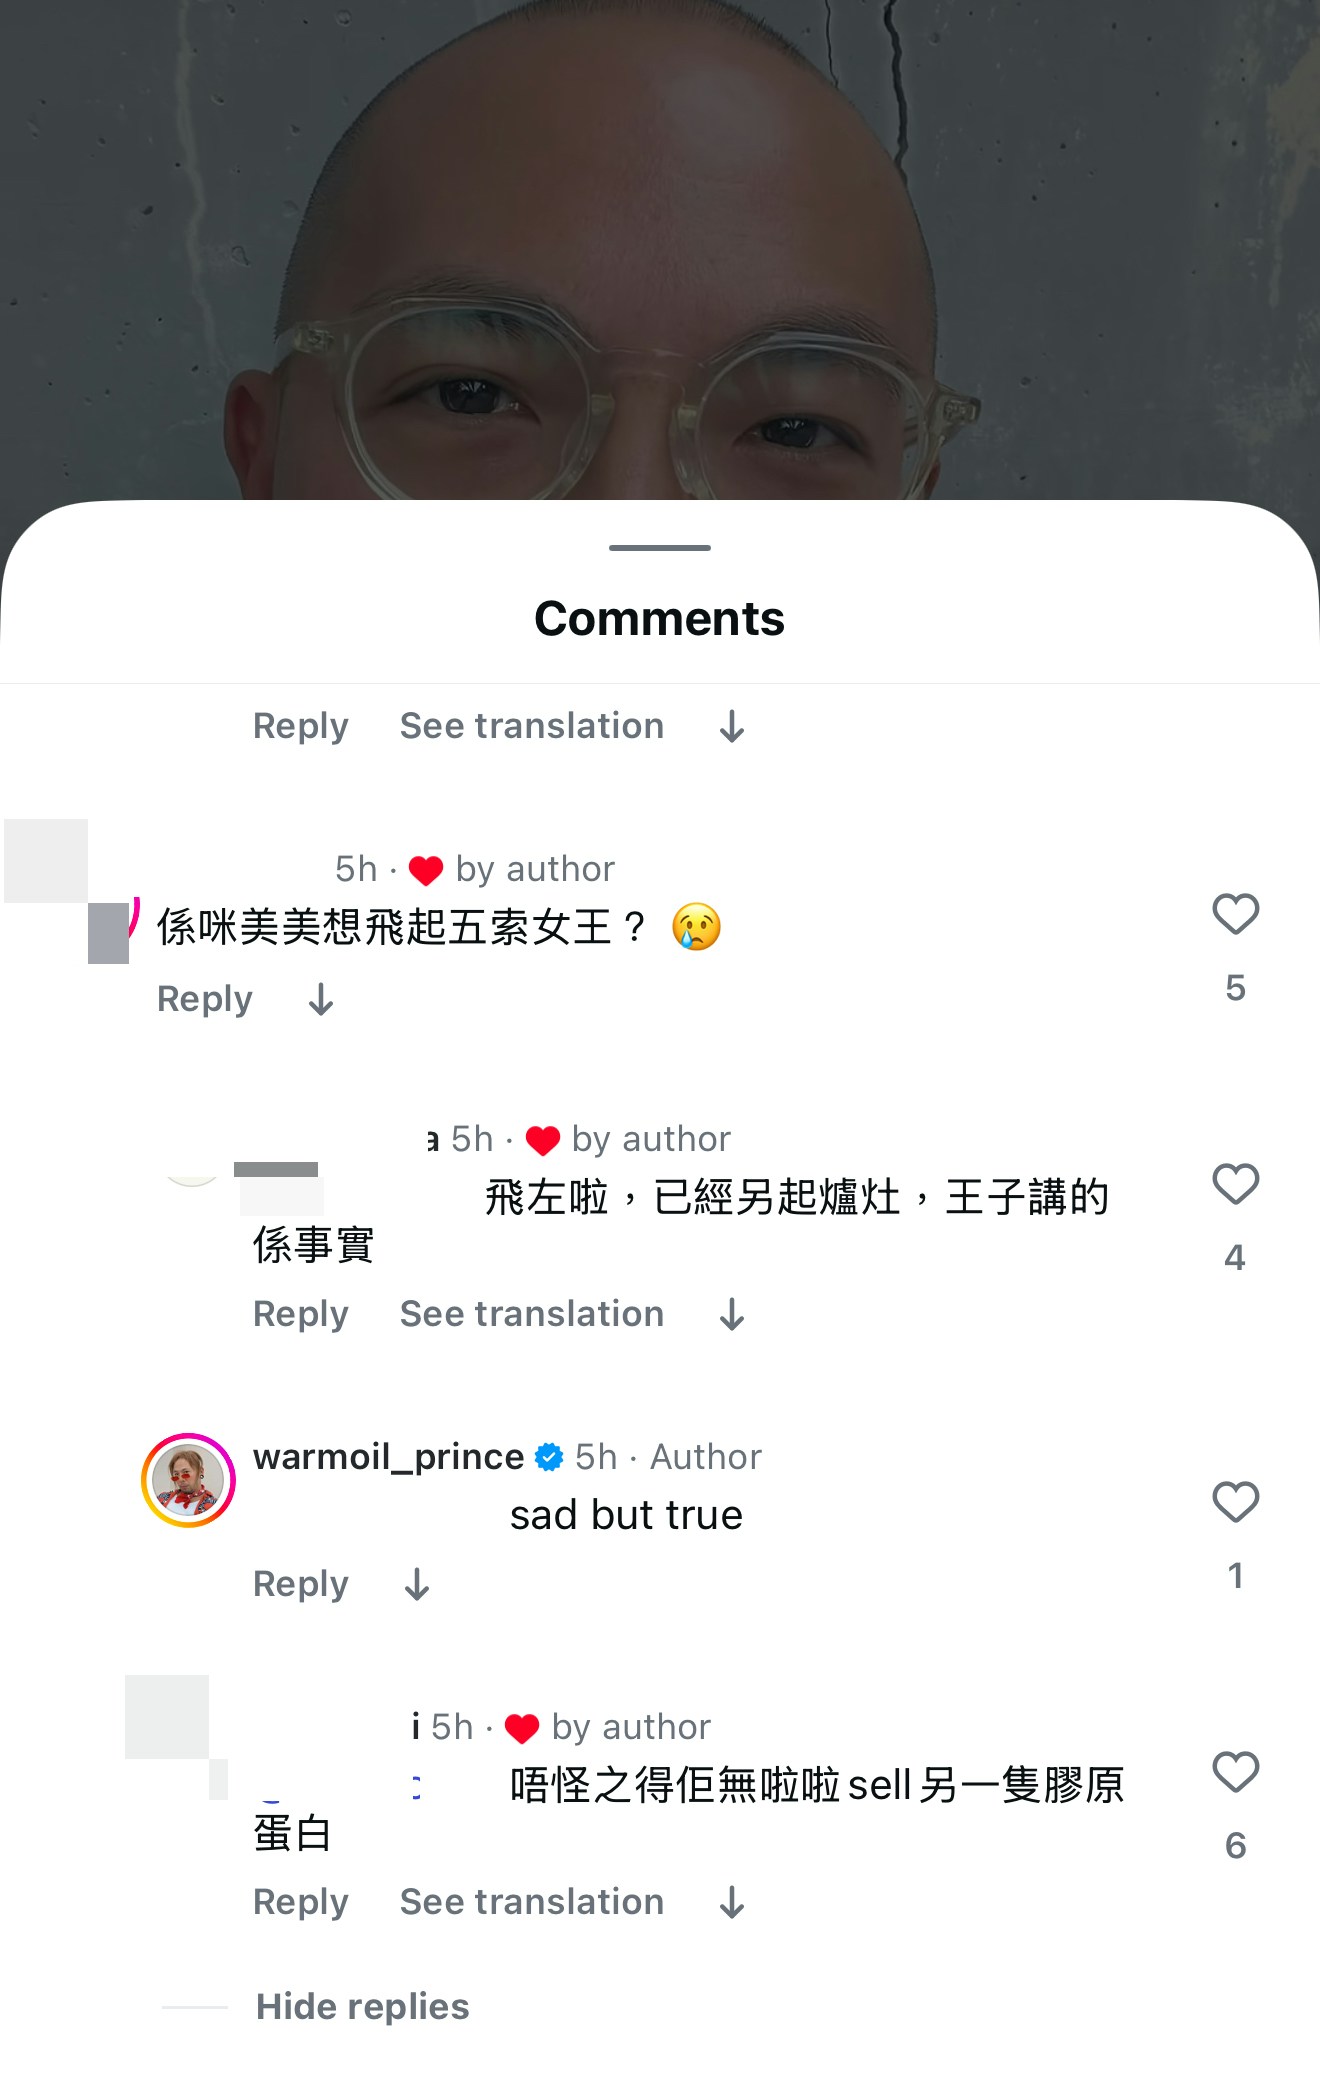
Task: Open the verified badge next to warmoil_prince
Action: pos(549,1457)
